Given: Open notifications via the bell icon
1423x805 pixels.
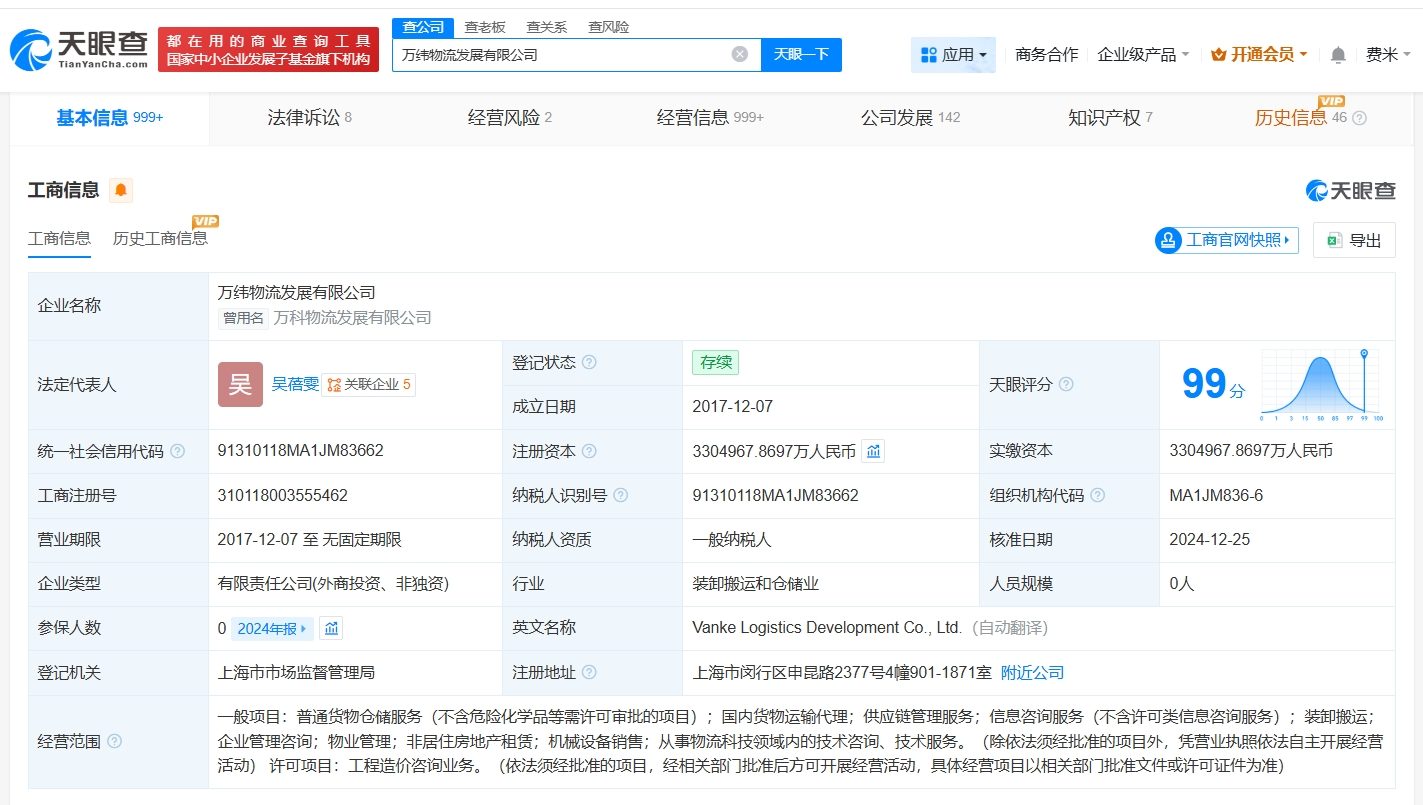Looking at the screenshot, I should [1338, 55].
